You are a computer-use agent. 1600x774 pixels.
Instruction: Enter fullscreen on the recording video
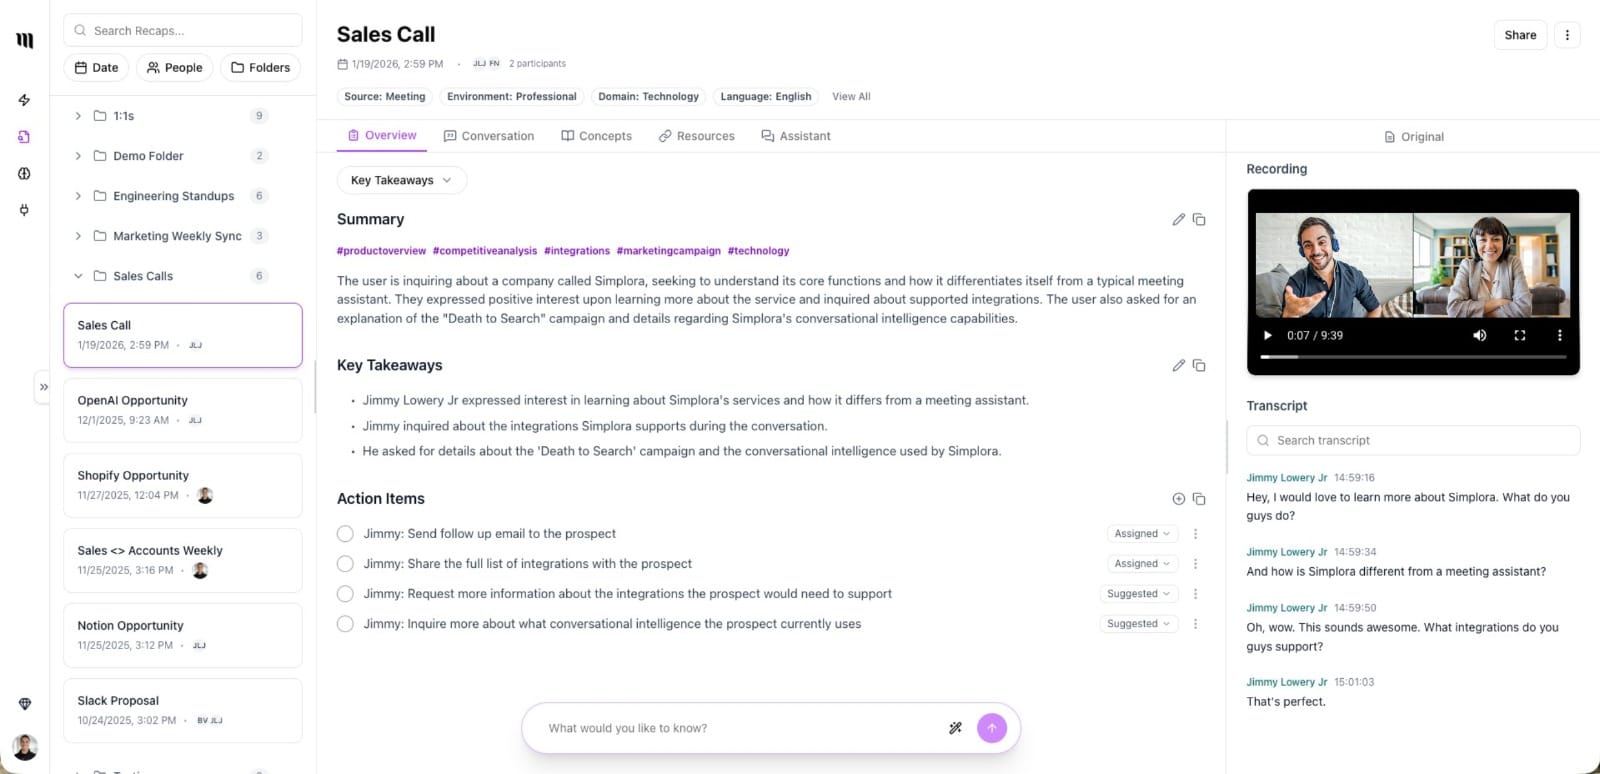pyautogui.click(x=1519, y=336)
